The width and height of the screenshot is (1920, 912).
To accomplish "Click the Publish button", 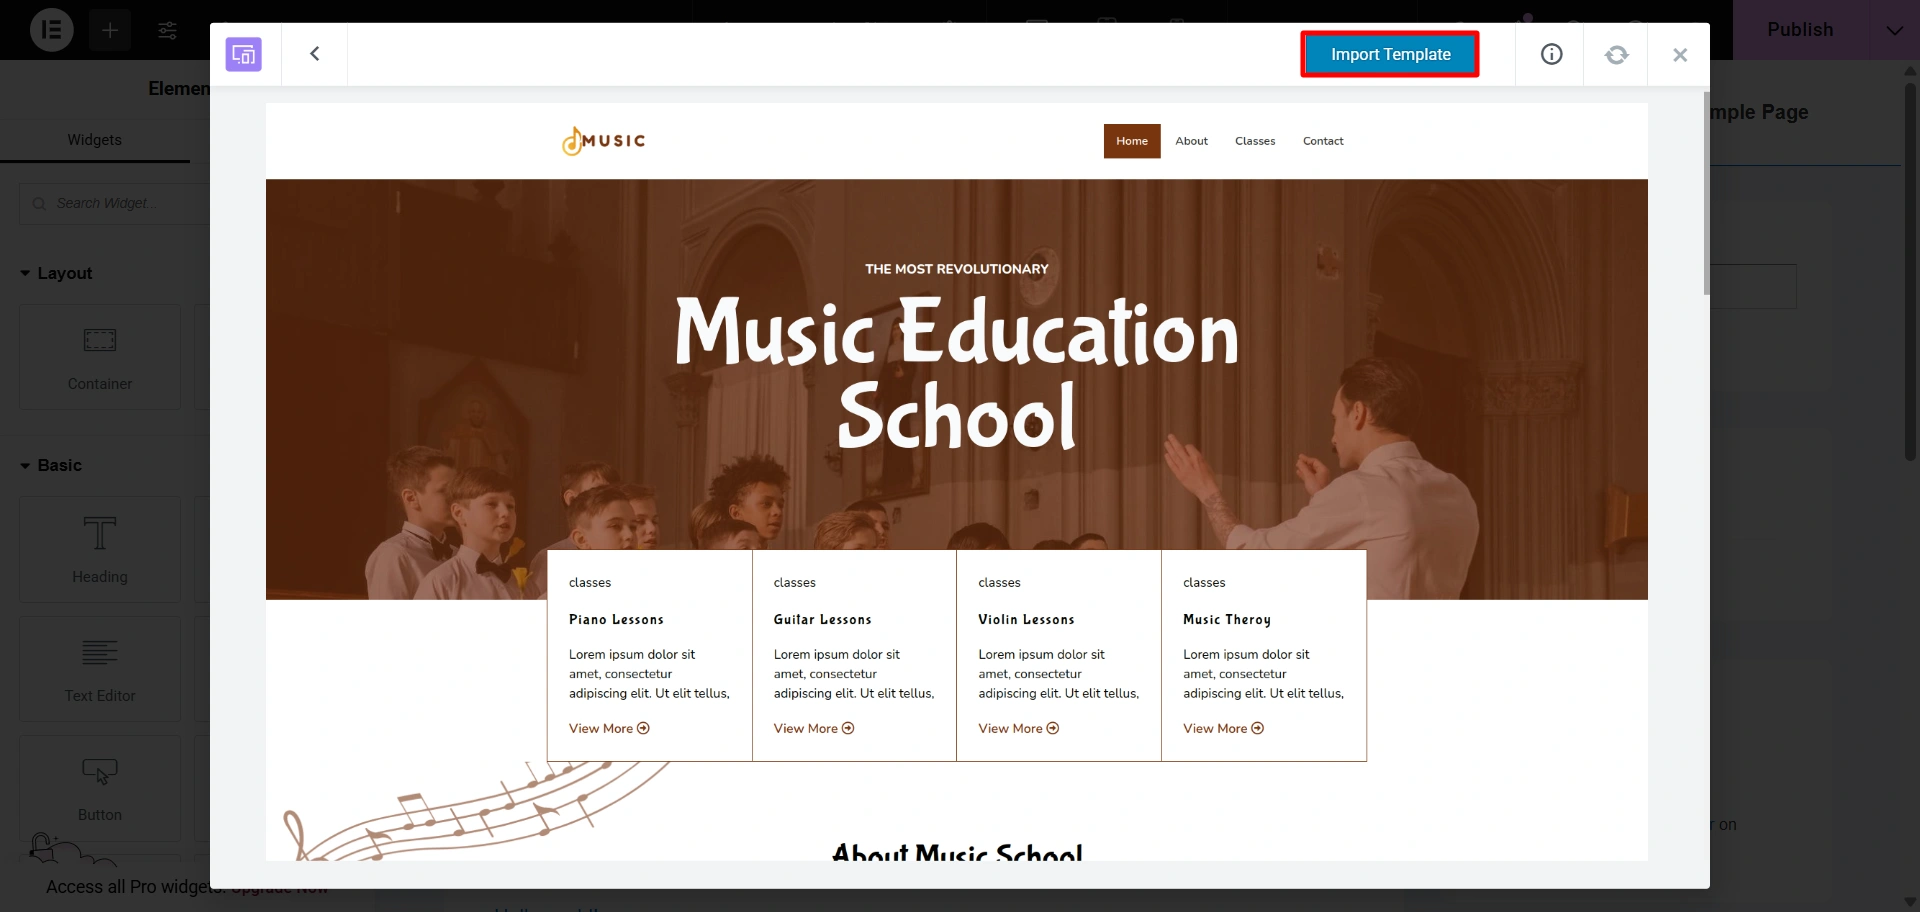I will click(1800, 30).
